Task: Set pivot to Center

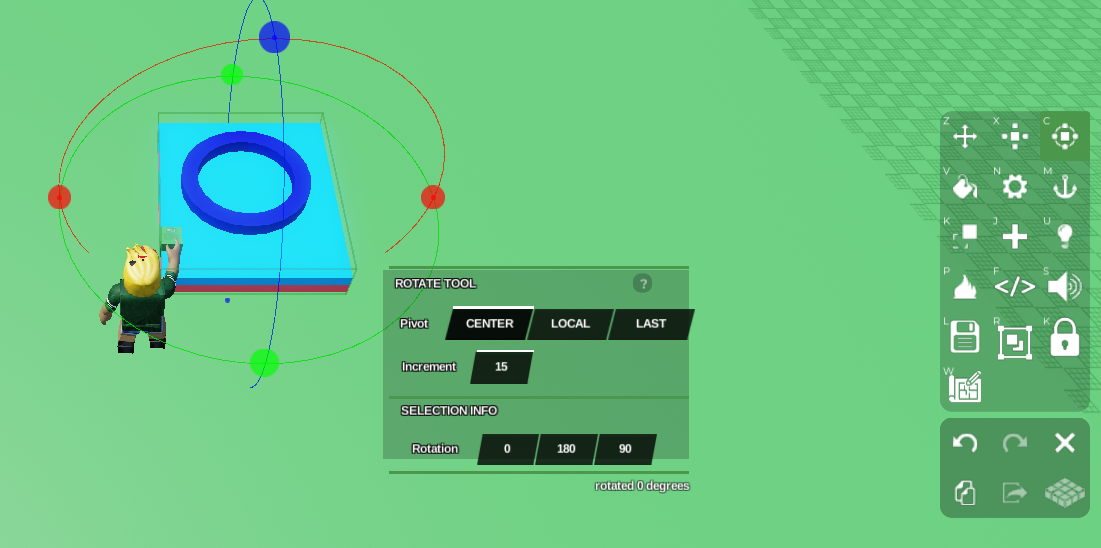Action: 489,324
